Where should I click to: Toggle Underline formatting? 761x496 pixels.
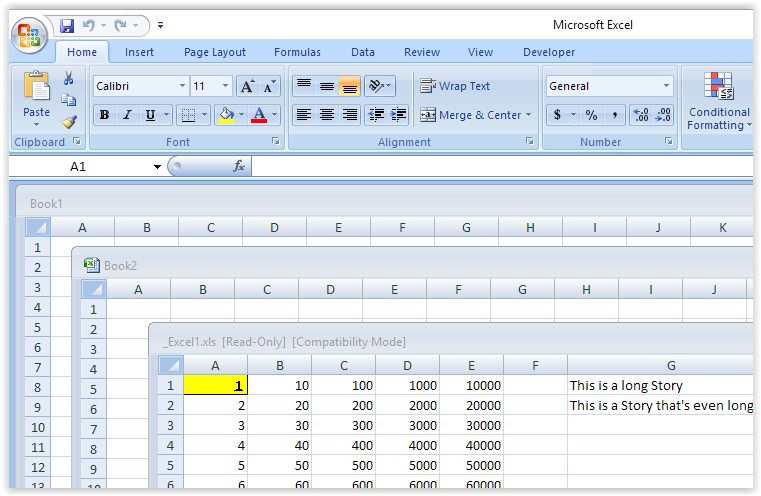(150, 115)
